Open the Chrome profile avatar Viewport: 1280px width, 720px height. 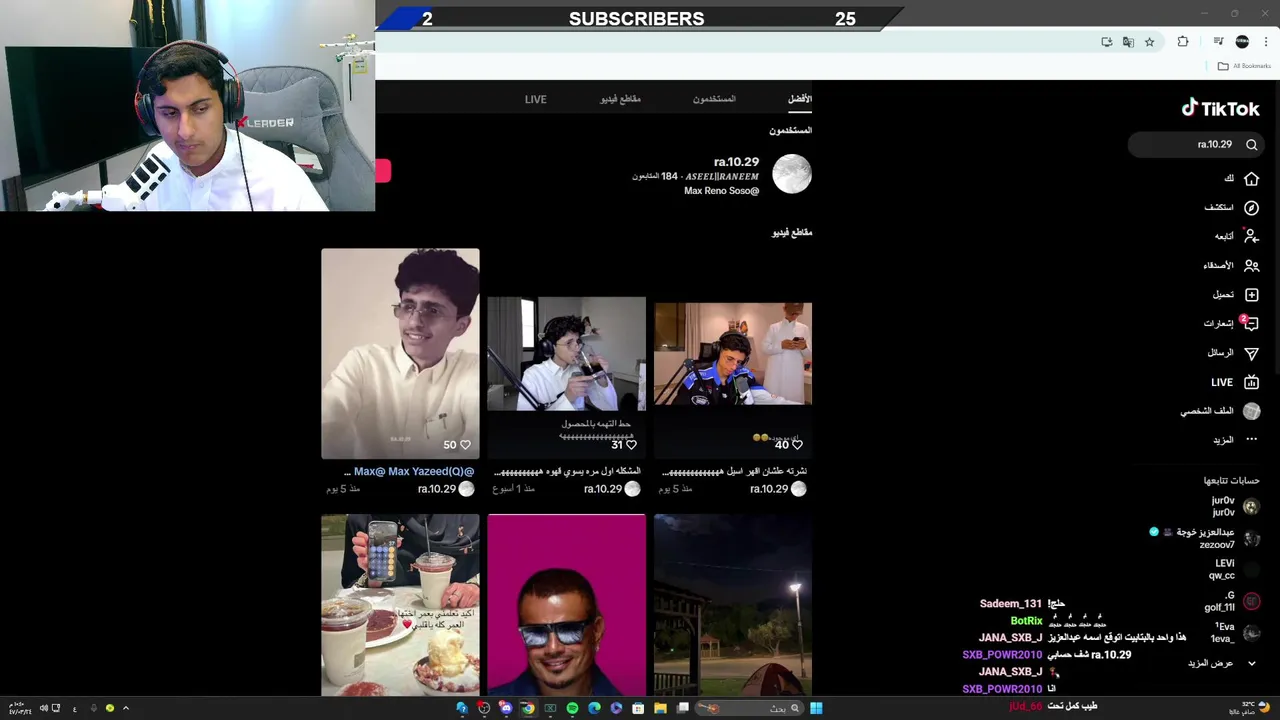1242,42
